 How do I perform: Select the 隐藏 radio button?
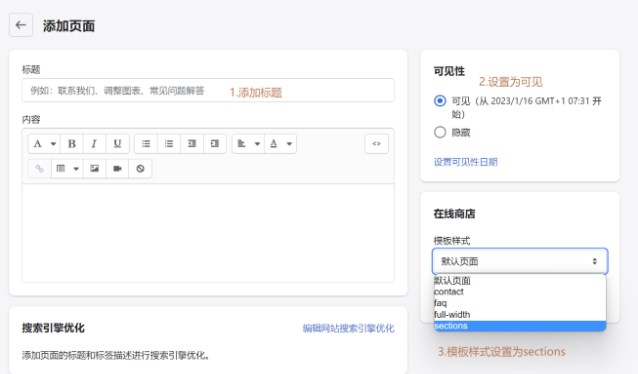click(x=440, y=132)
